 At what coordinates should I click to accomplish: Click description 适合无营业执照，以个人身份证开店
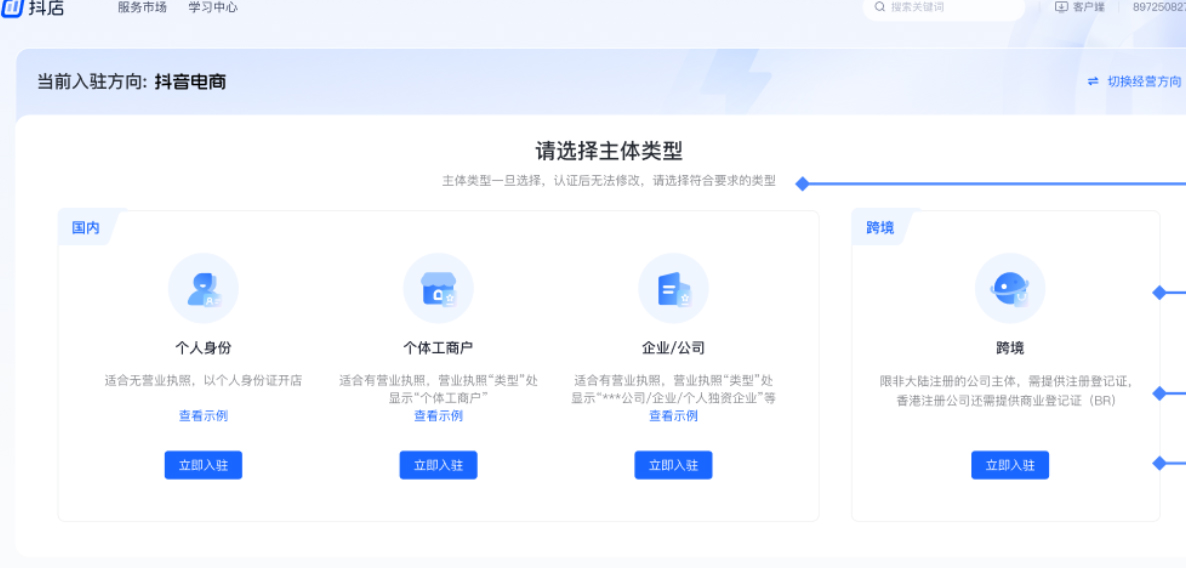point(203,380)
